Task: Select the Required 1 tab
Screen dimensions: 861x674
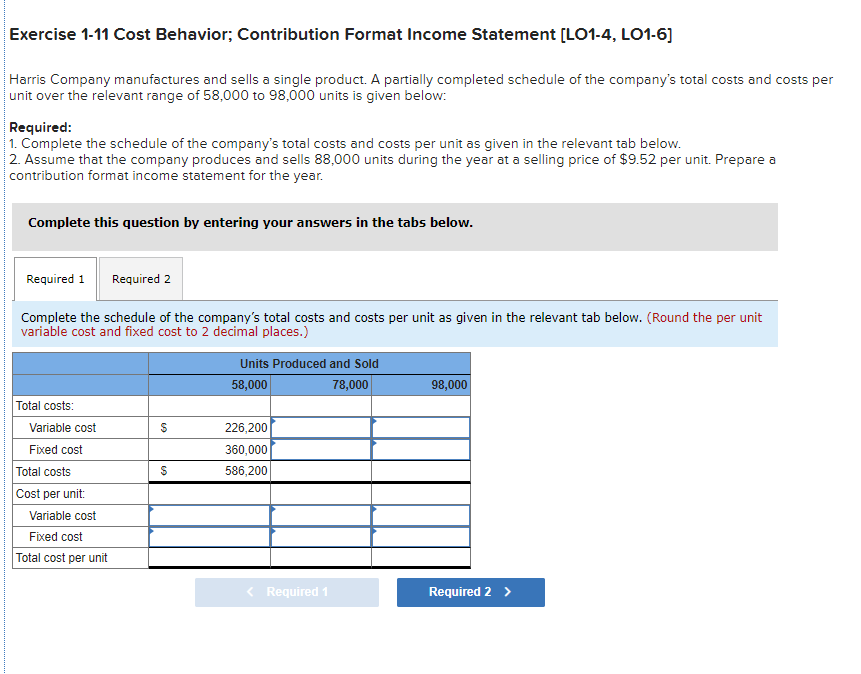Action: tap(55, 279)
